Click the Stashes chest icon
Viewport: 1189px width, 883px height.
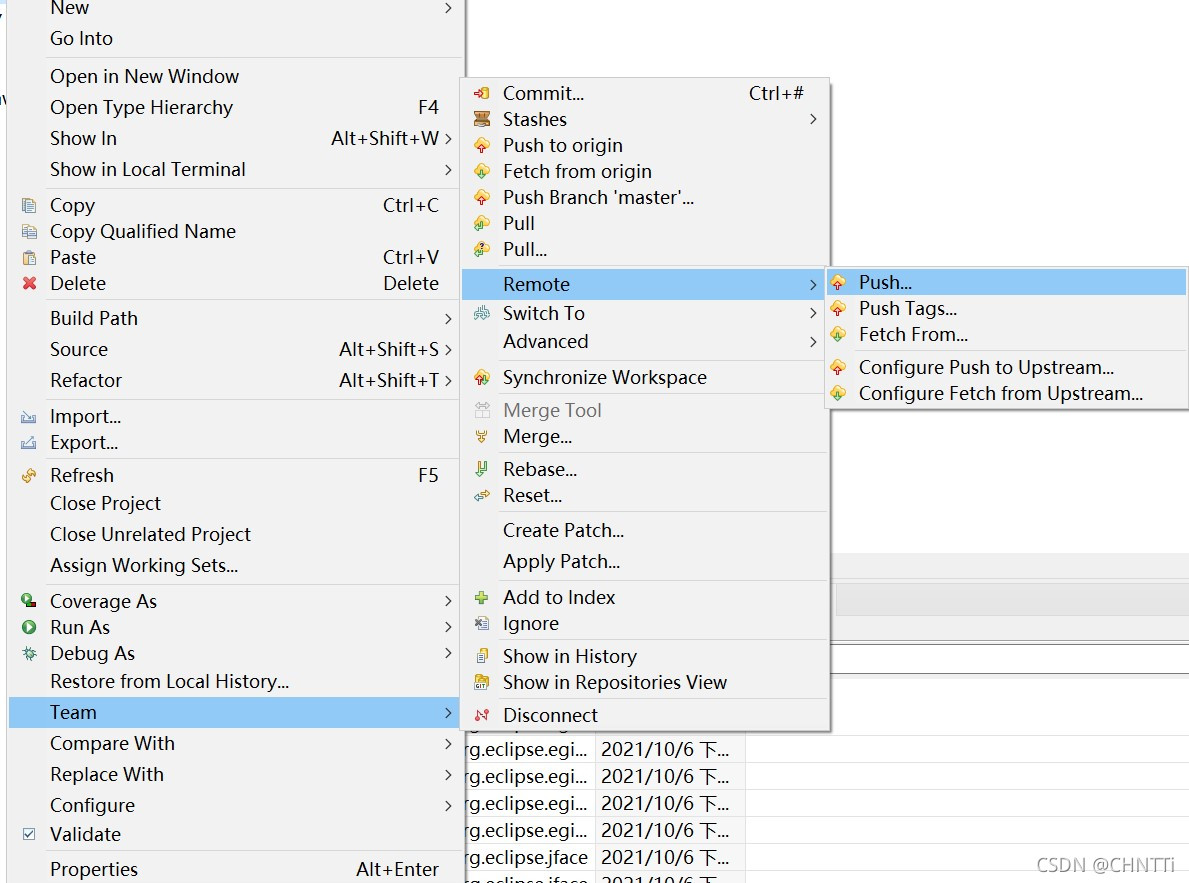pos(482,119)
